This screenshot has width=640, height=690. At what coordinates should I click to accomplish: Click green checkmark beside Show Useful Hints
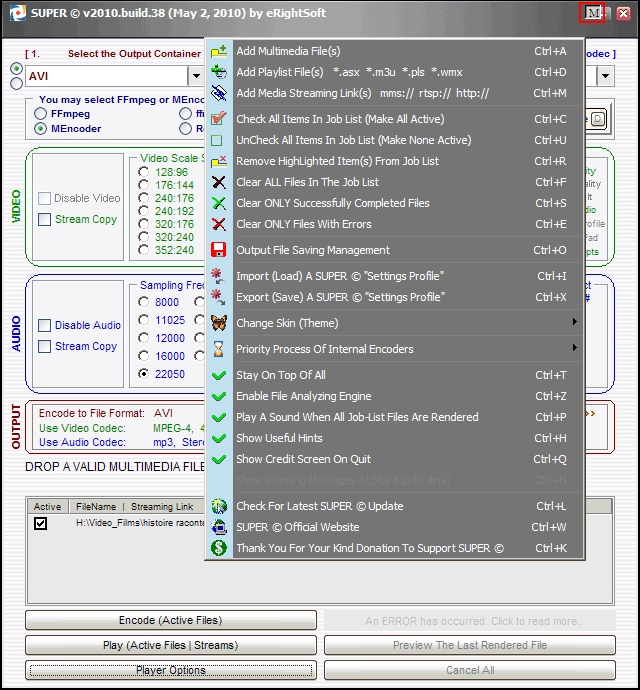tap(219, 438)
